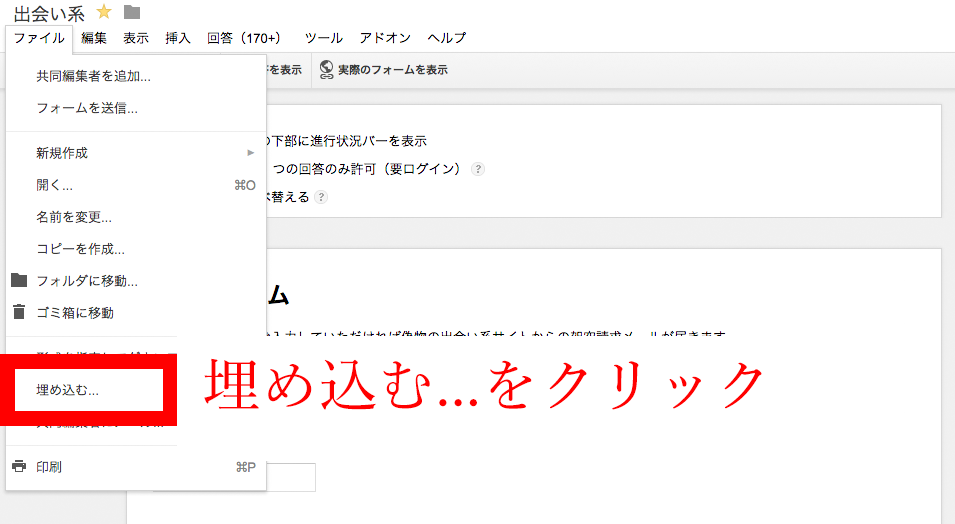955x524 pixels.
Task: Open the アドオン menu
Action: [x=385, y=38]
